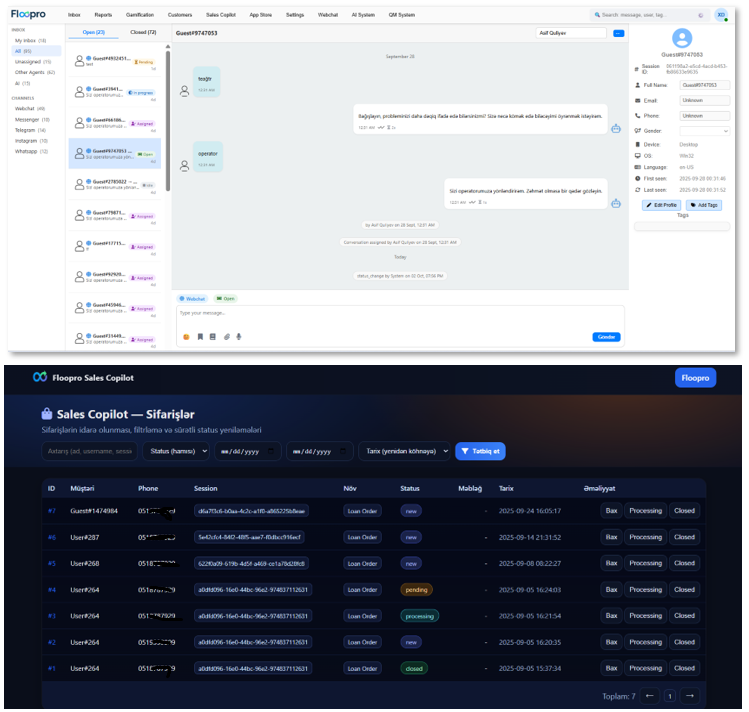
Task: Click bot icon beside 'Sizi operatorumuza' message
Action: (616, 203)
